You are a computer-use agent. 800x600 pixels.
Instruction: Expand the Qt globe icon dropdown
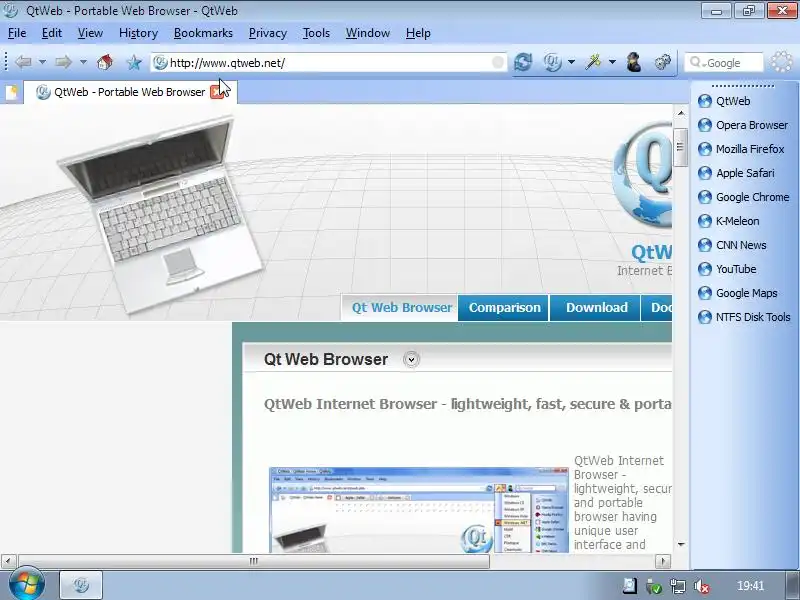[571, 62]
